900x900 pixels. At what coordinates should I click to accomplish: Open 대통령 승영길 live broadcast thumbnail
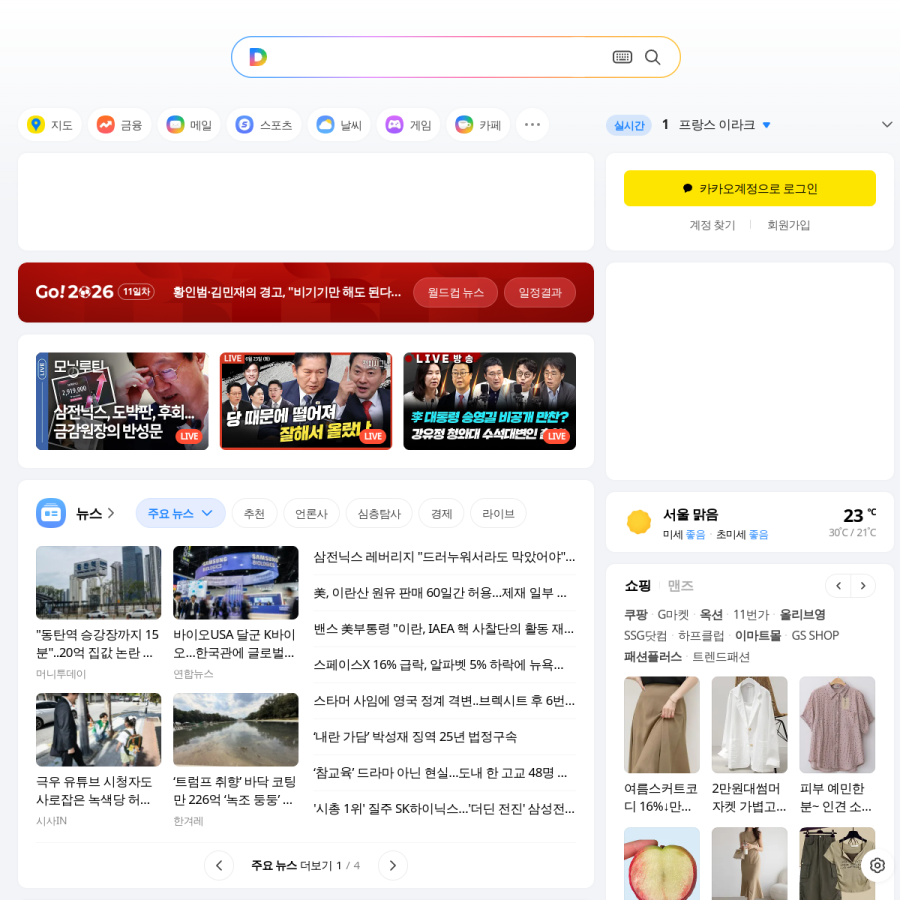click(x=490, y=401)
